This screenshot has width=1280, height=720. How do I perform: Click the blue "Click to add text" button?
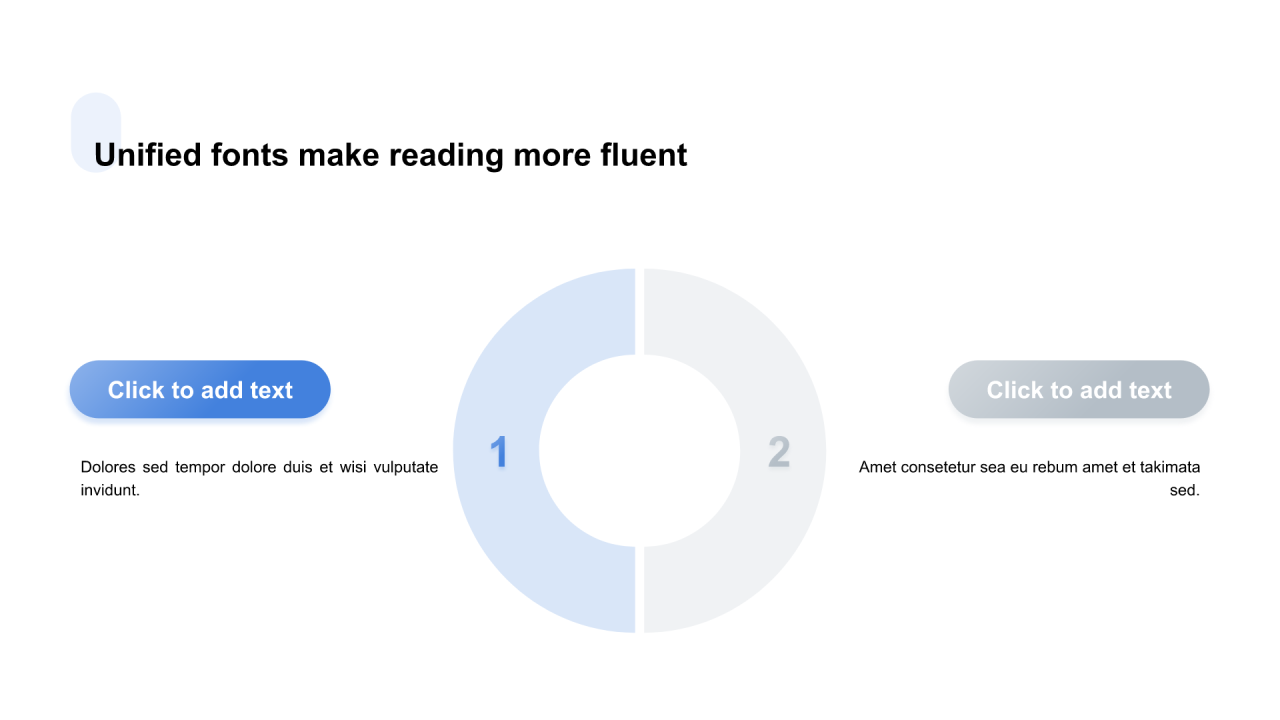click(x=200, y=390)
